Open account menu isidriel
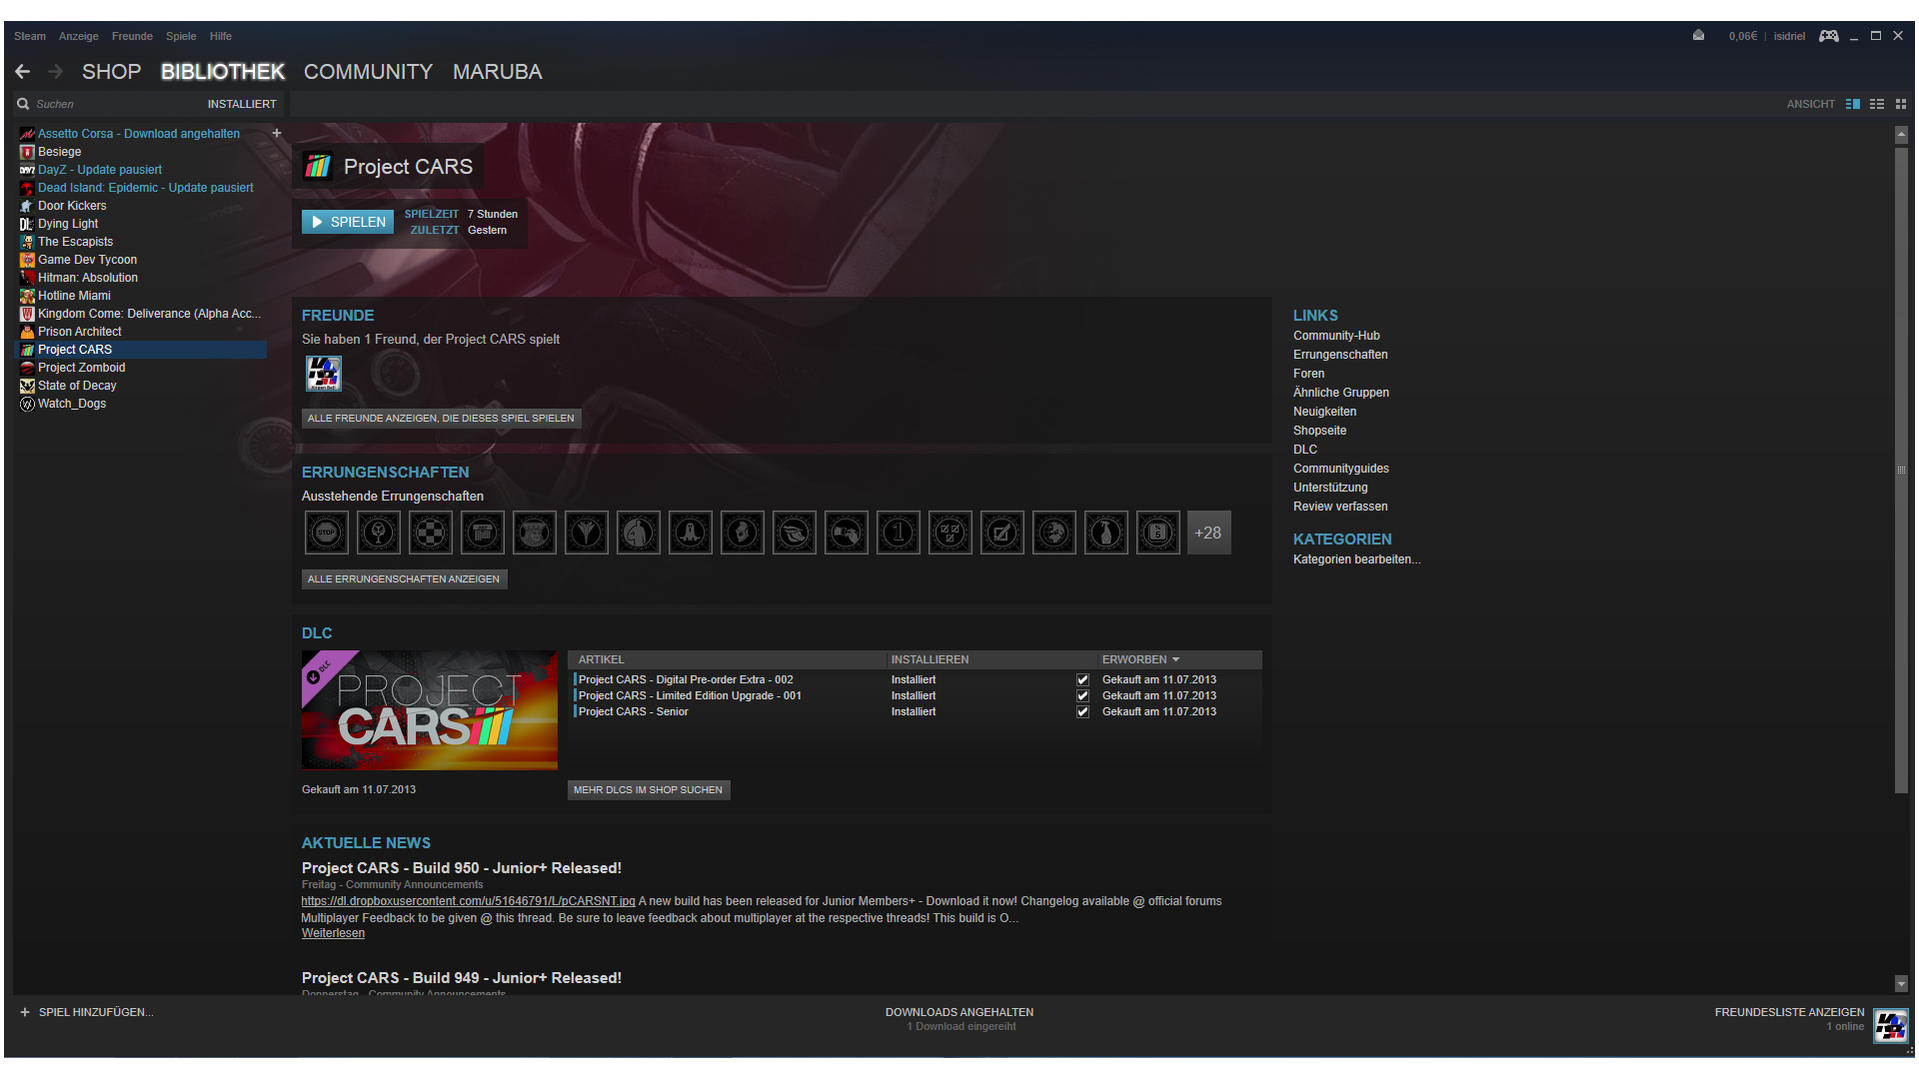This screenshot has width=1919, height=1079. (x=1789, y=36)
